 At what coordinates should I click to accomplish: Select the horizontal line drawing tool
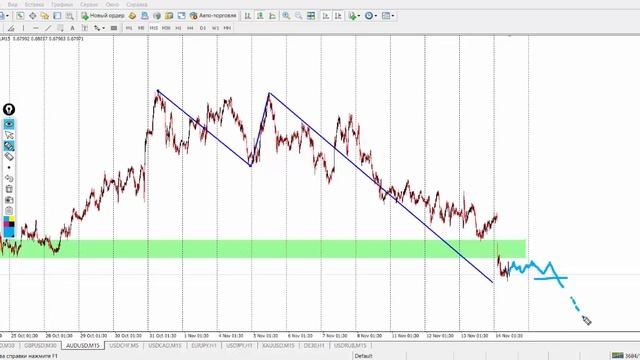coord(36,28)
